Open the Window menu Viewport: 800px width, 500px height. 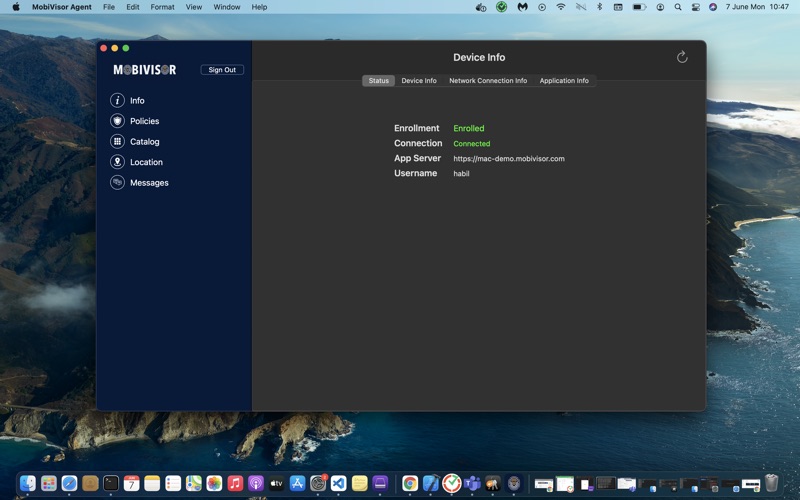click(227, 7)
